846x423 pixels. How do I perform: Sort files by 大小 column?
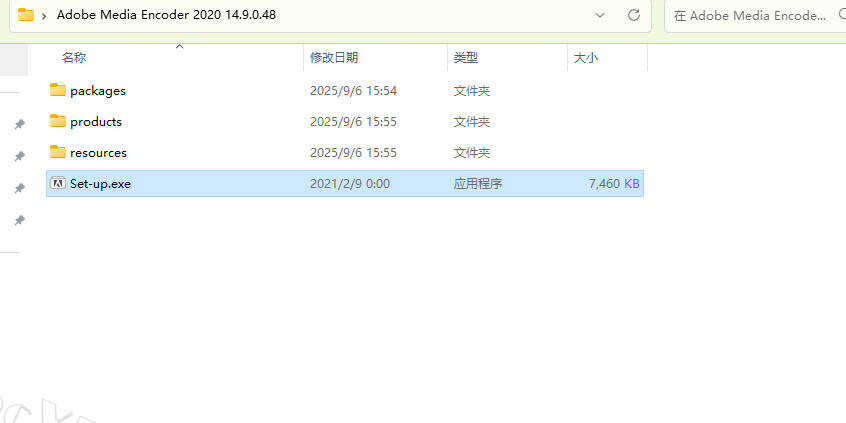click(585, 58)
